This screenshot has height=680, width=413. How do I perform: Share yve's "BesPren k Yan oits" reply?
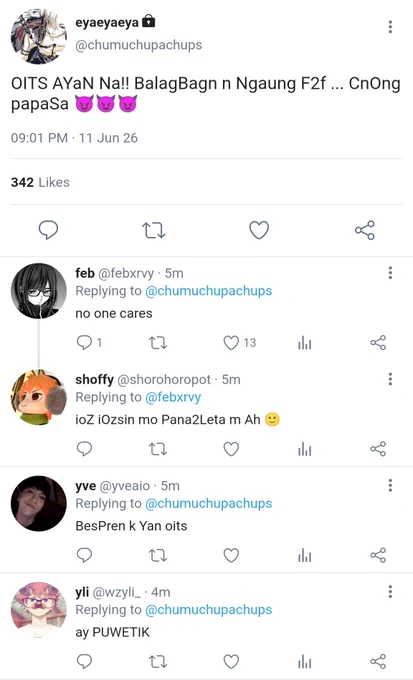coord(378,555)
